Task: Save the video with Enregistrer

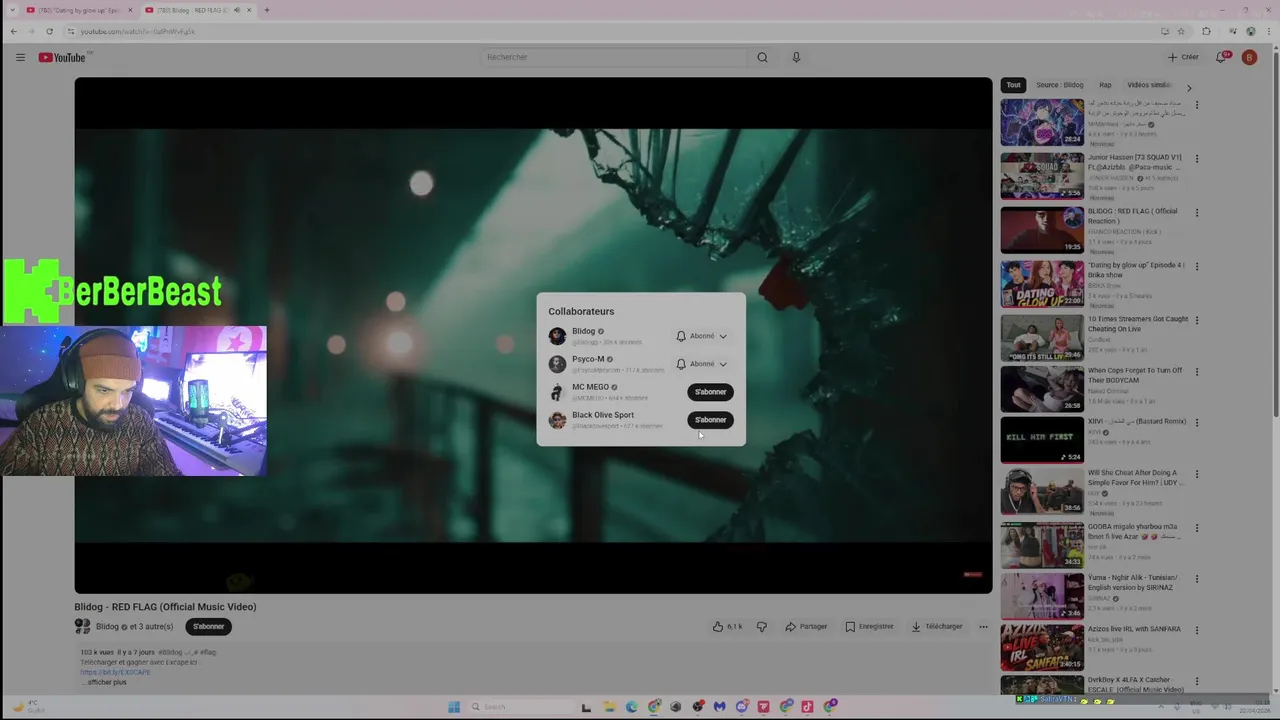Action: (869, 627)
